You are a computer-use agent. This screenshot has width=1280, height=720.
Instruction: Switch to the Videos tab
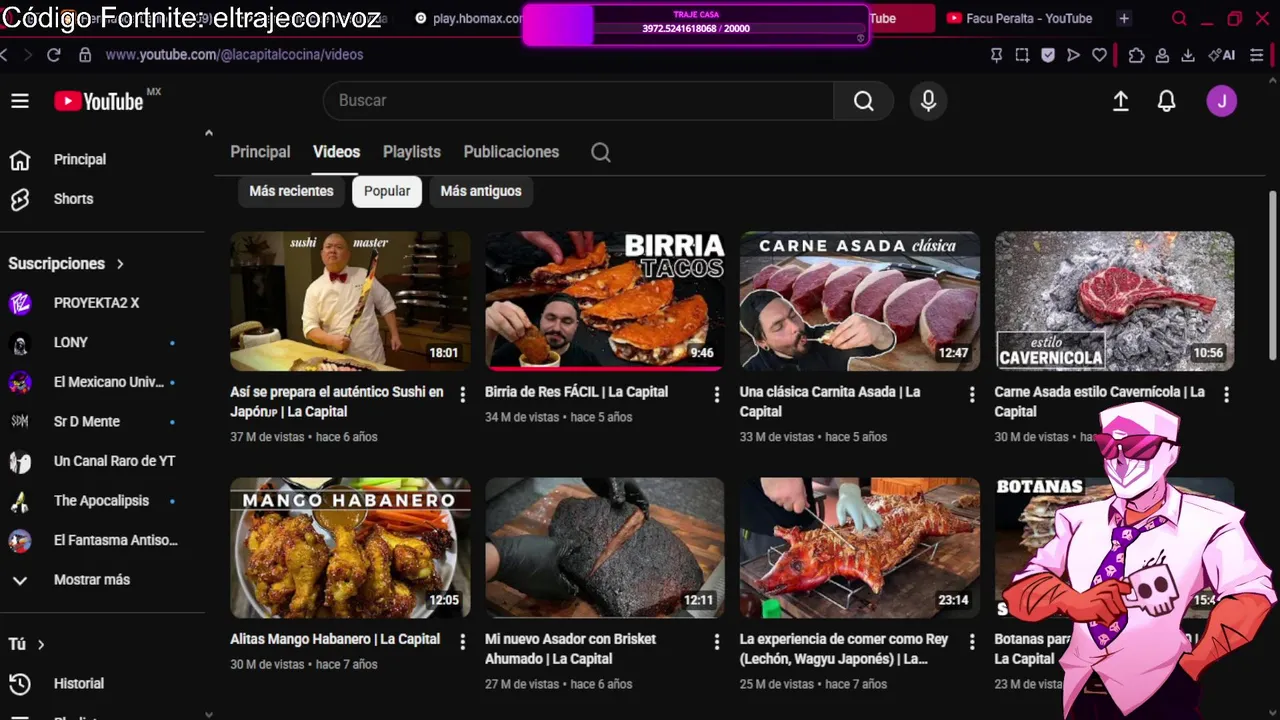336,152
